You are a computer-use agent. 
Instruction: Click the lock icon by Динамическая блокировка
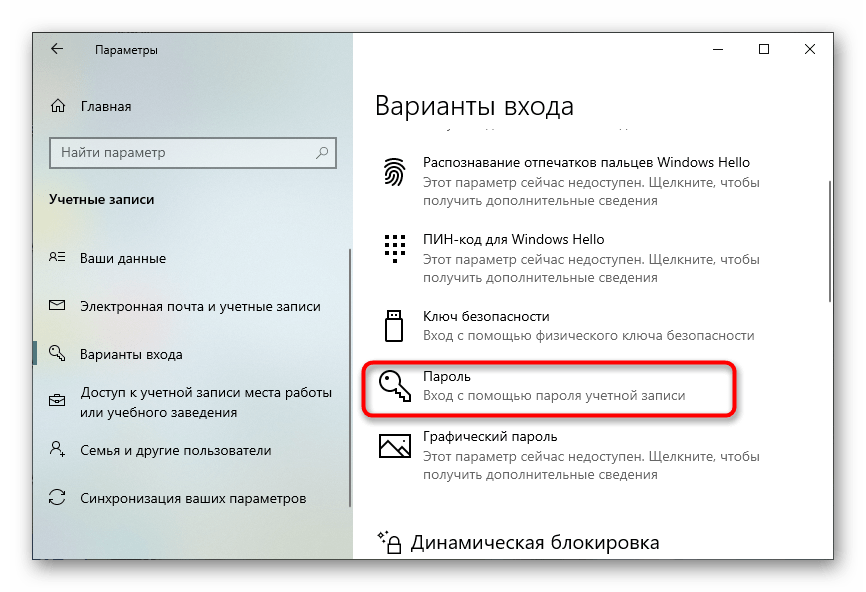(x=389, y=542)
